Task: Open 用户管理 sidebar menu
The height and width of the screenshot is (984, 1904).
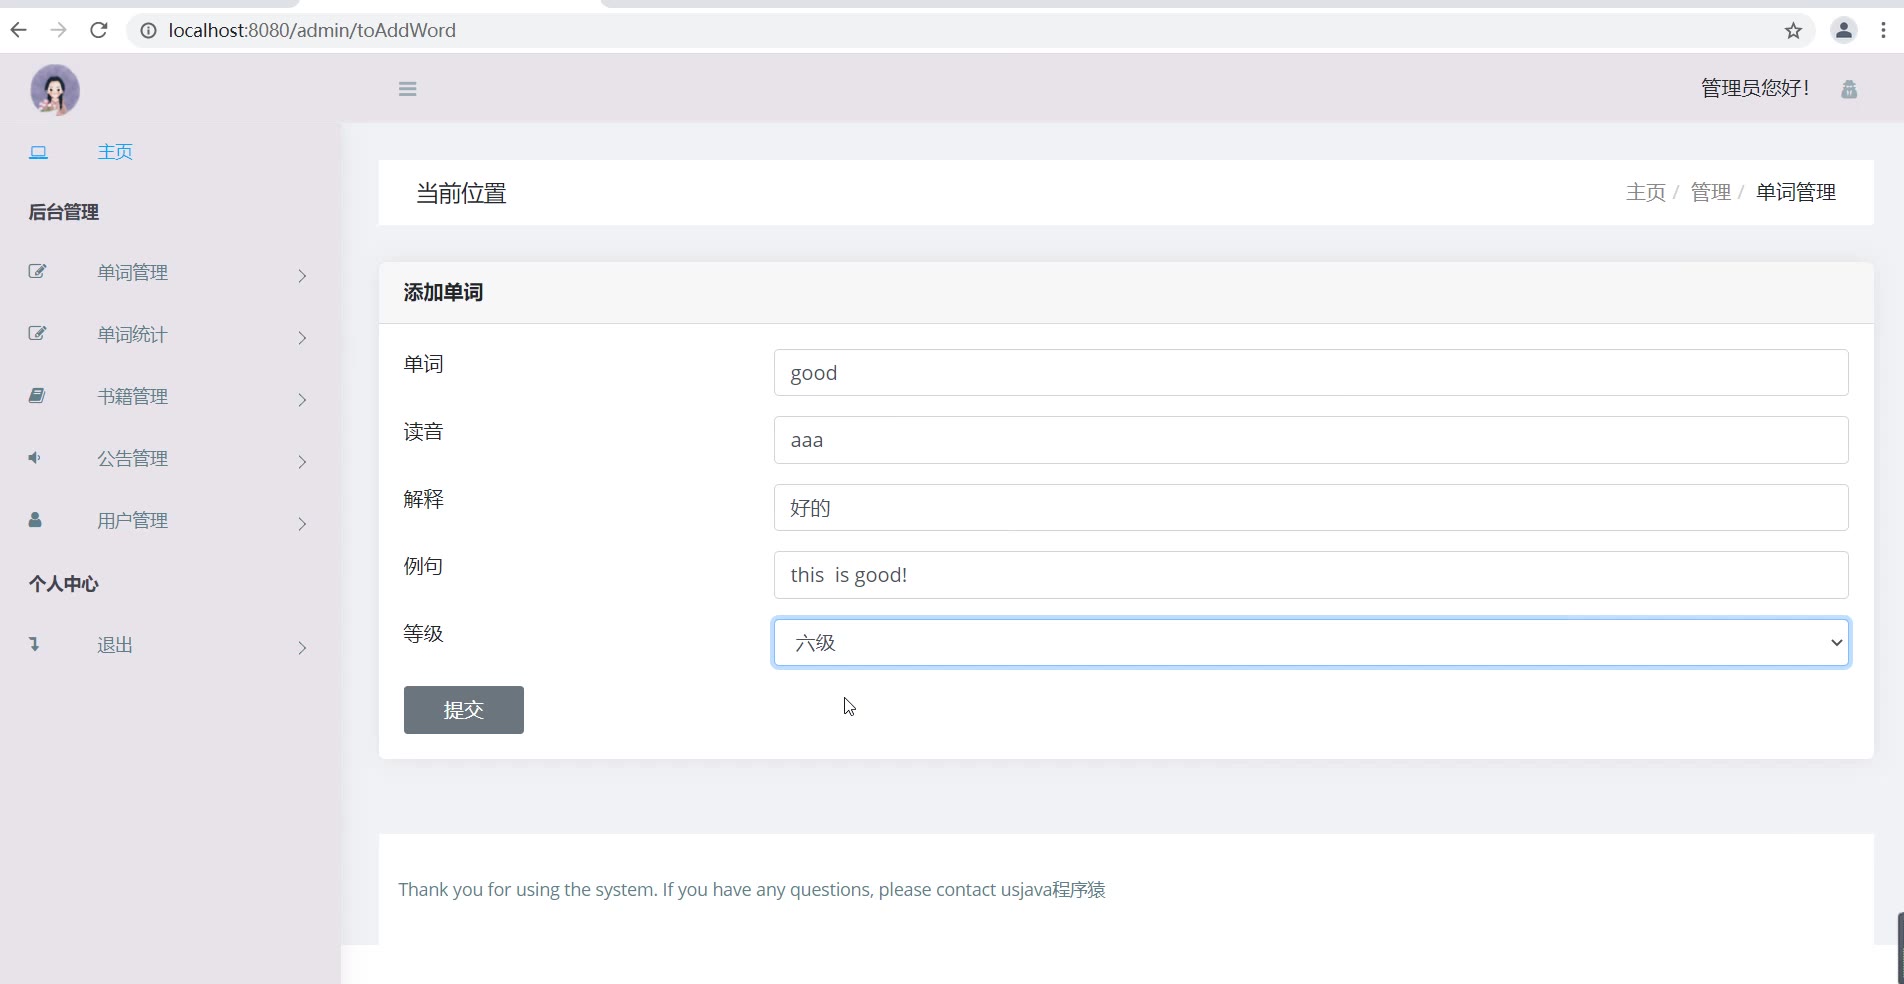Action: coord(132,520)
